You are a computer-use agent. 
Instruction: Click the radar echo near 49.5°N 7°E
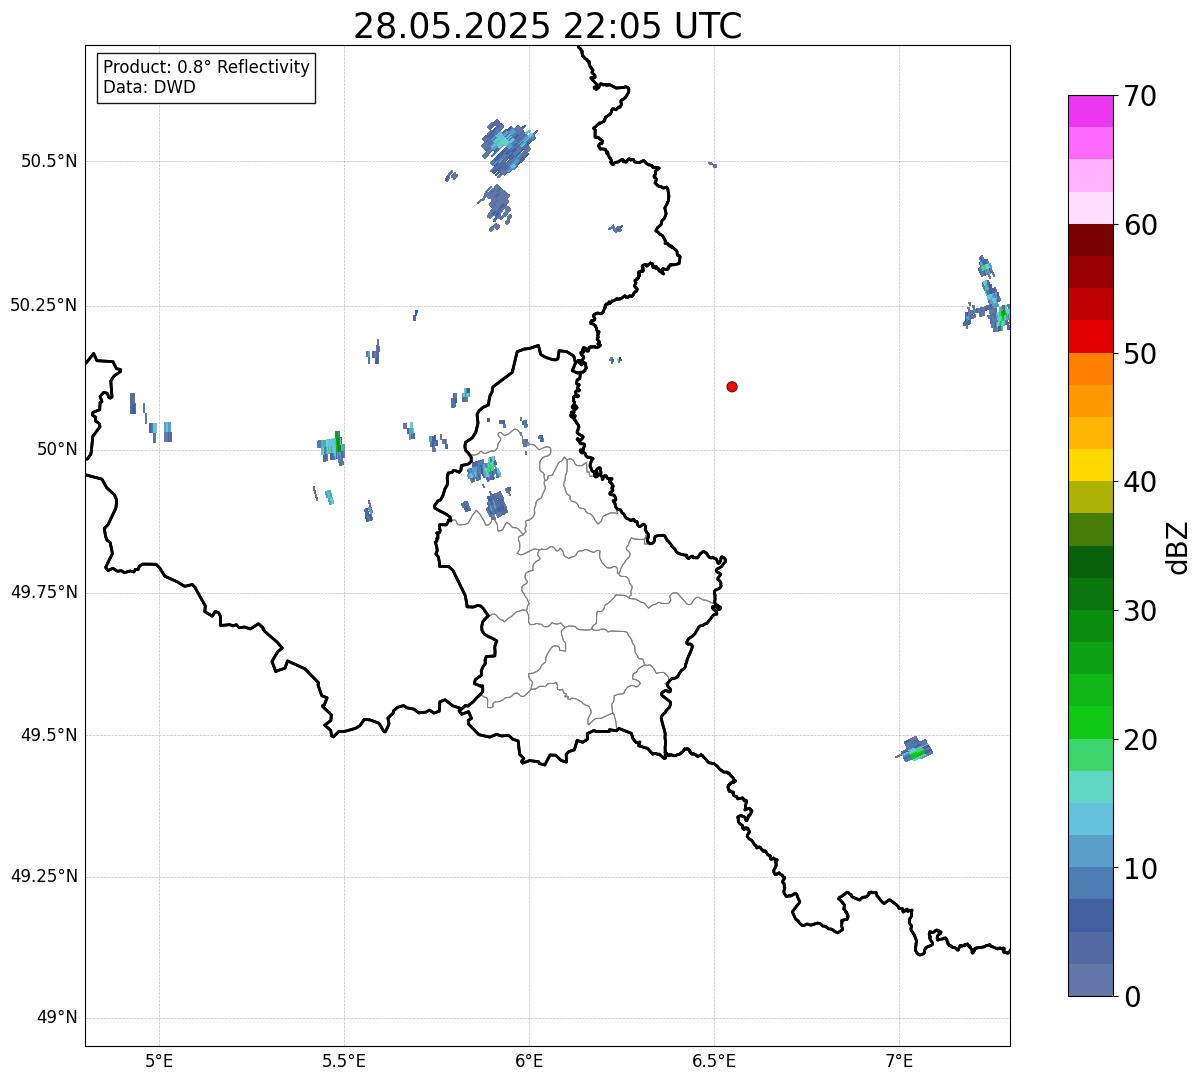pos(914,749)
